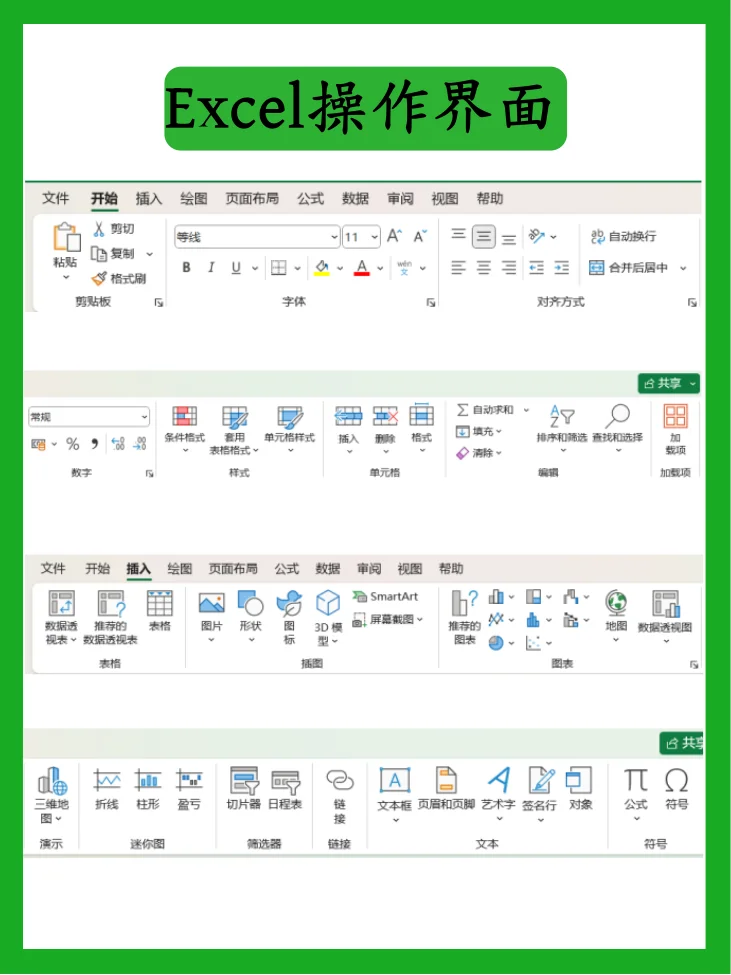Click the 符号 omega symbol icon
The image size is (731, 975).
[676, 780]
